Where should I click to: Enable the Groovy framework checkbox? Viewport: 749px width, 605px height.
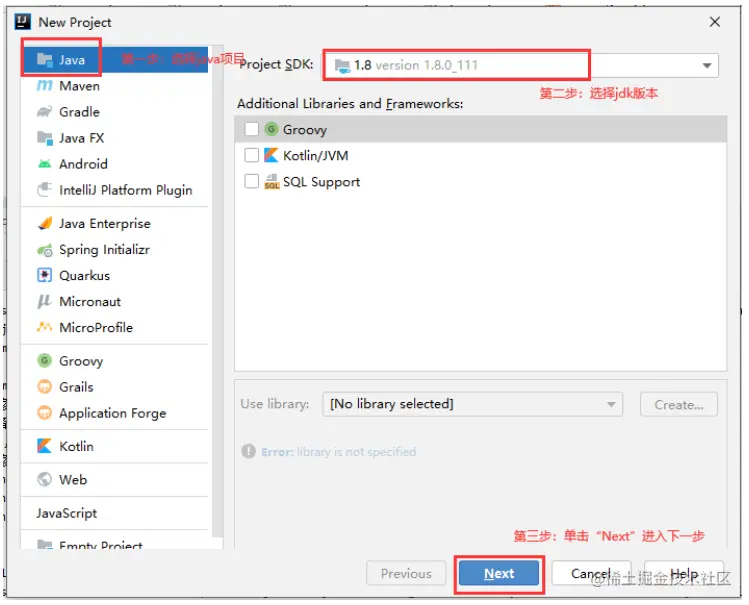point(251,129)
